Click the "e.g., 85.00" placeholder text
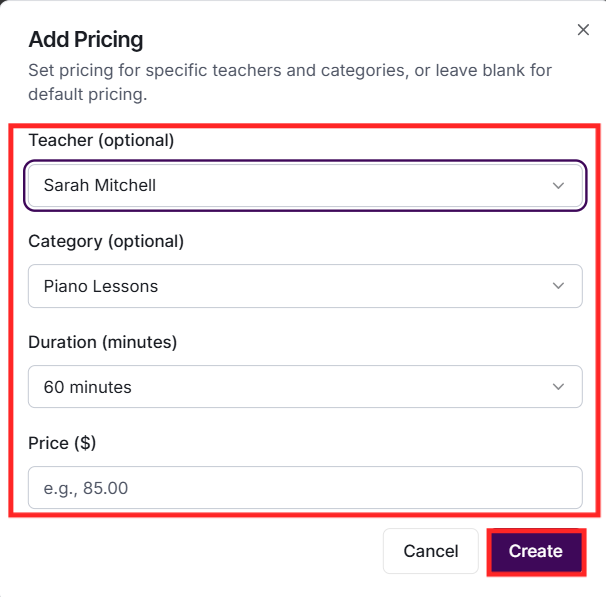The image size is (606, 597). (x=86, y=488)
